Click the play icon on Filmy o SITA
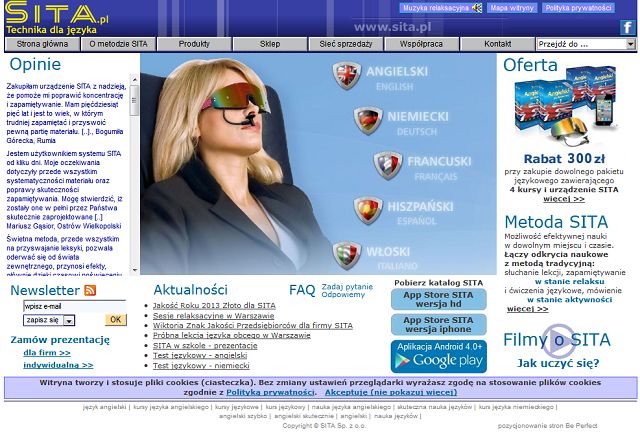 pos(559,340)
